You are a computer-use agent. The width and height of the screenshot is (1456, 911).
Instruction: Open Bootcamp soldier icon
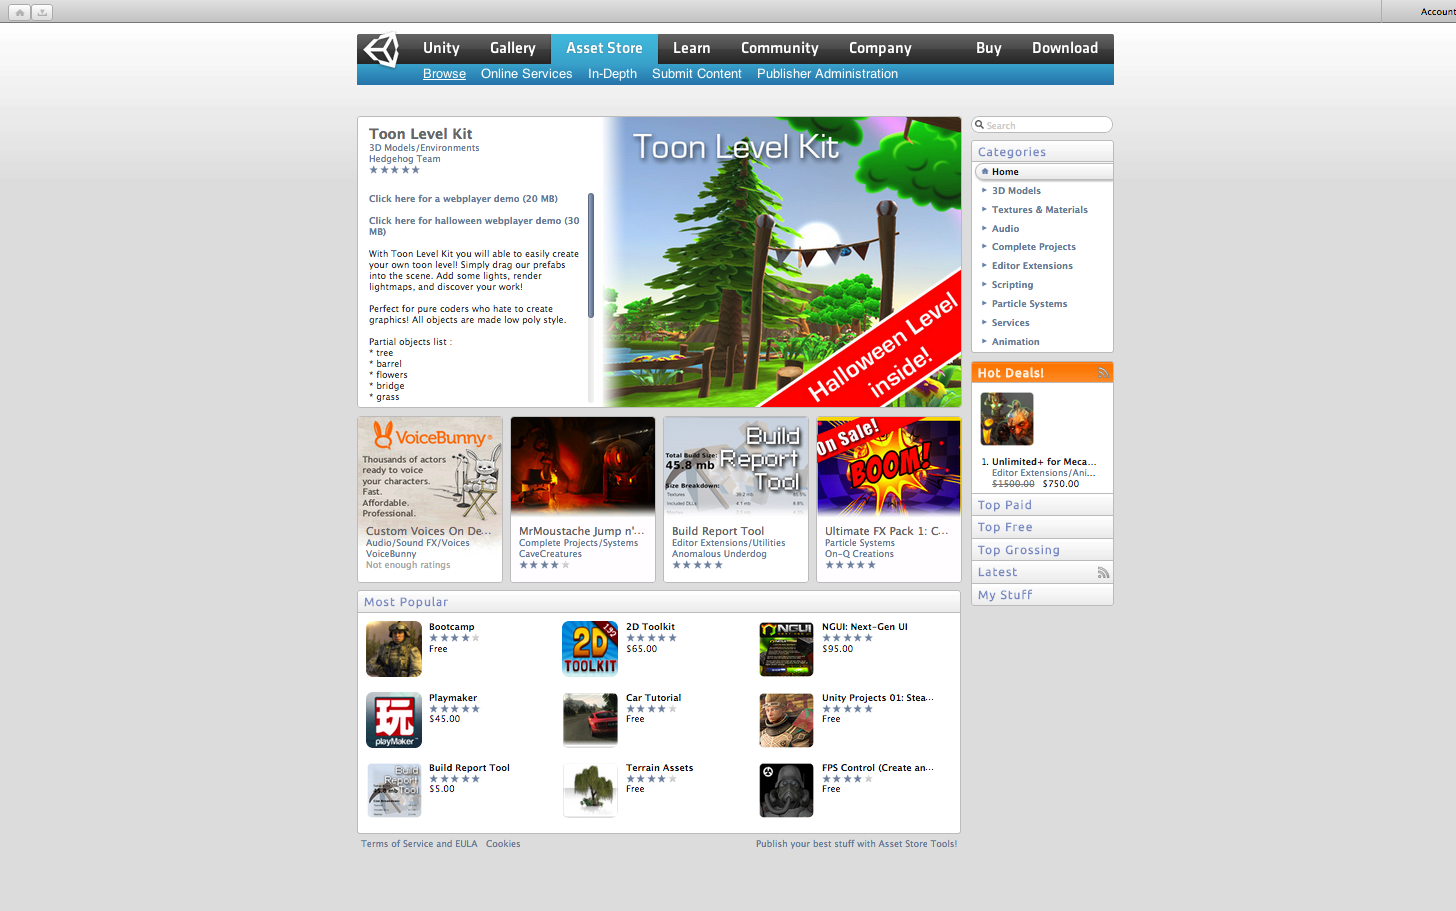pos(394,649)
